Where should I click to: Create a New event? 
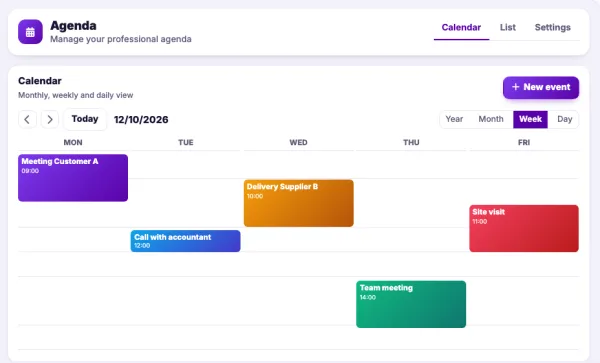click(541, 87)
